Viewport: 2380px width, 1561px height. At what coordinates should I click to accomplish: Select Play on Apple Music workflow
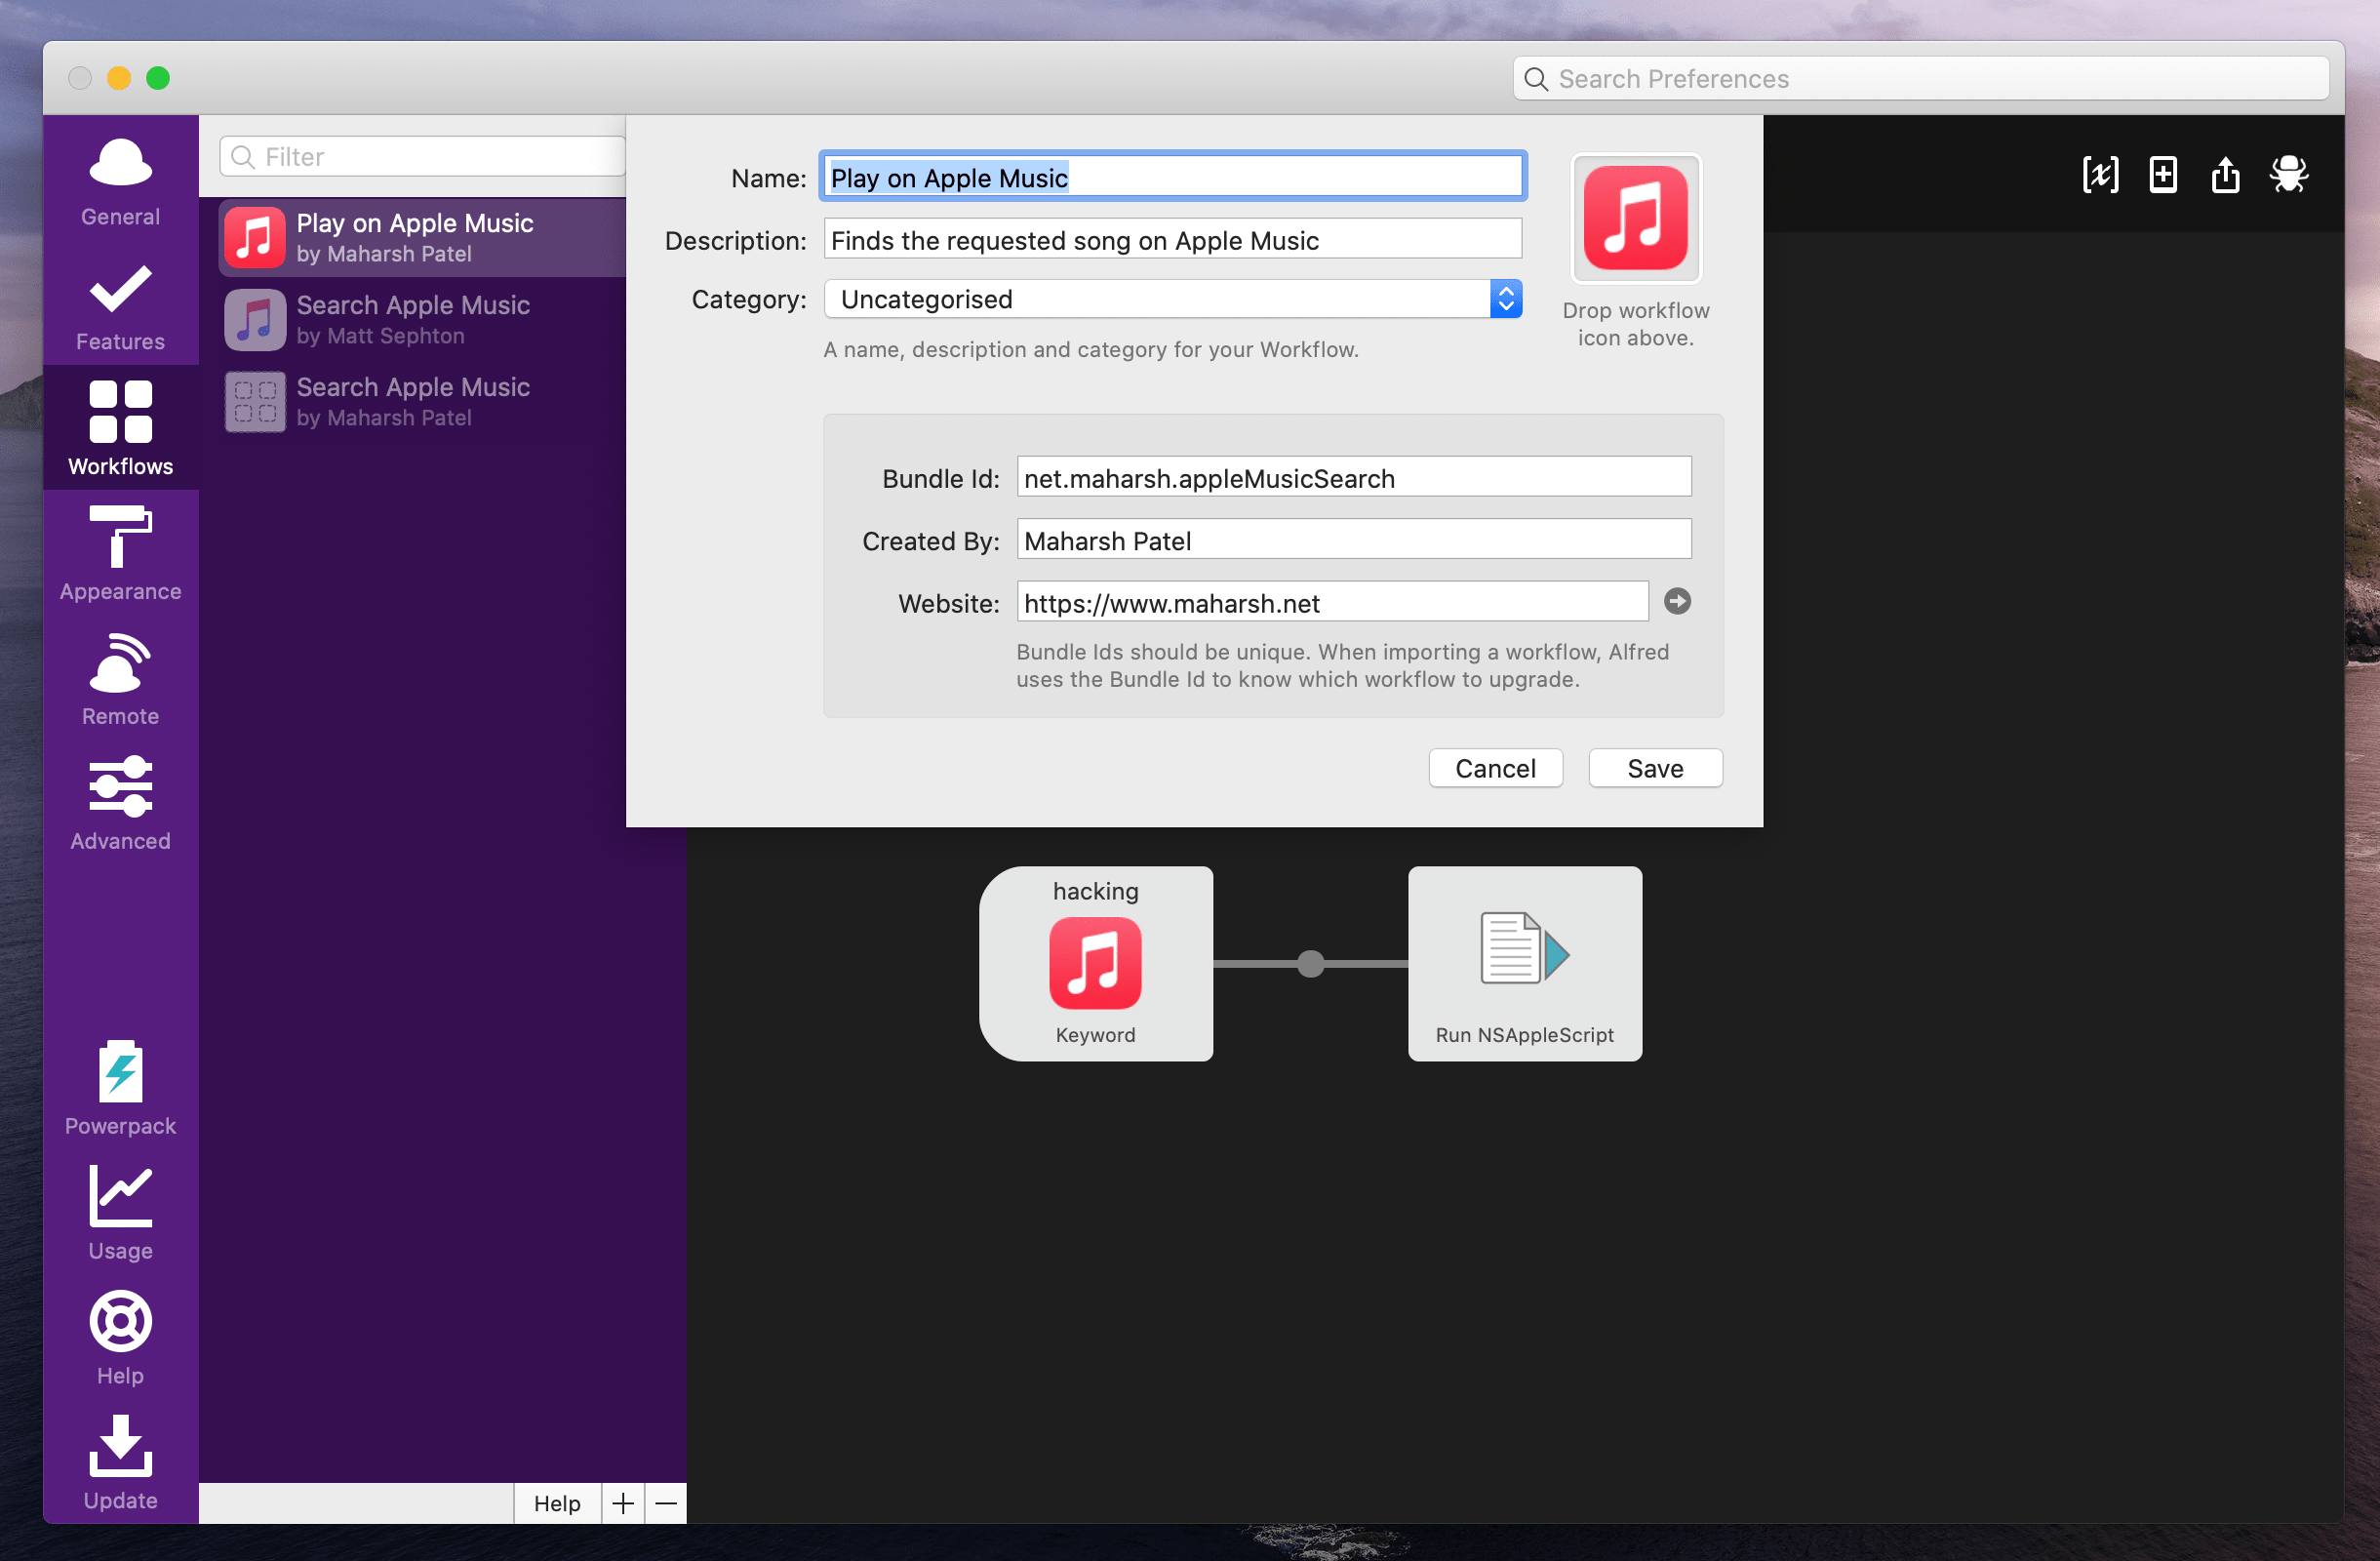pyautogui.click(x=422, y=238)
